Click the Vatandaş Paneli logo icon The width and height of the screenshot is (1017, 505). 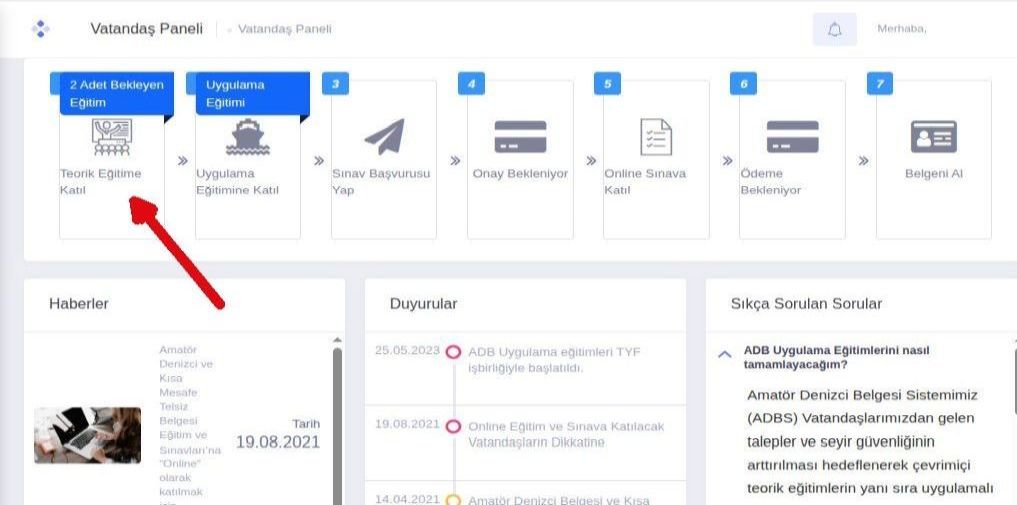(40, 29)
